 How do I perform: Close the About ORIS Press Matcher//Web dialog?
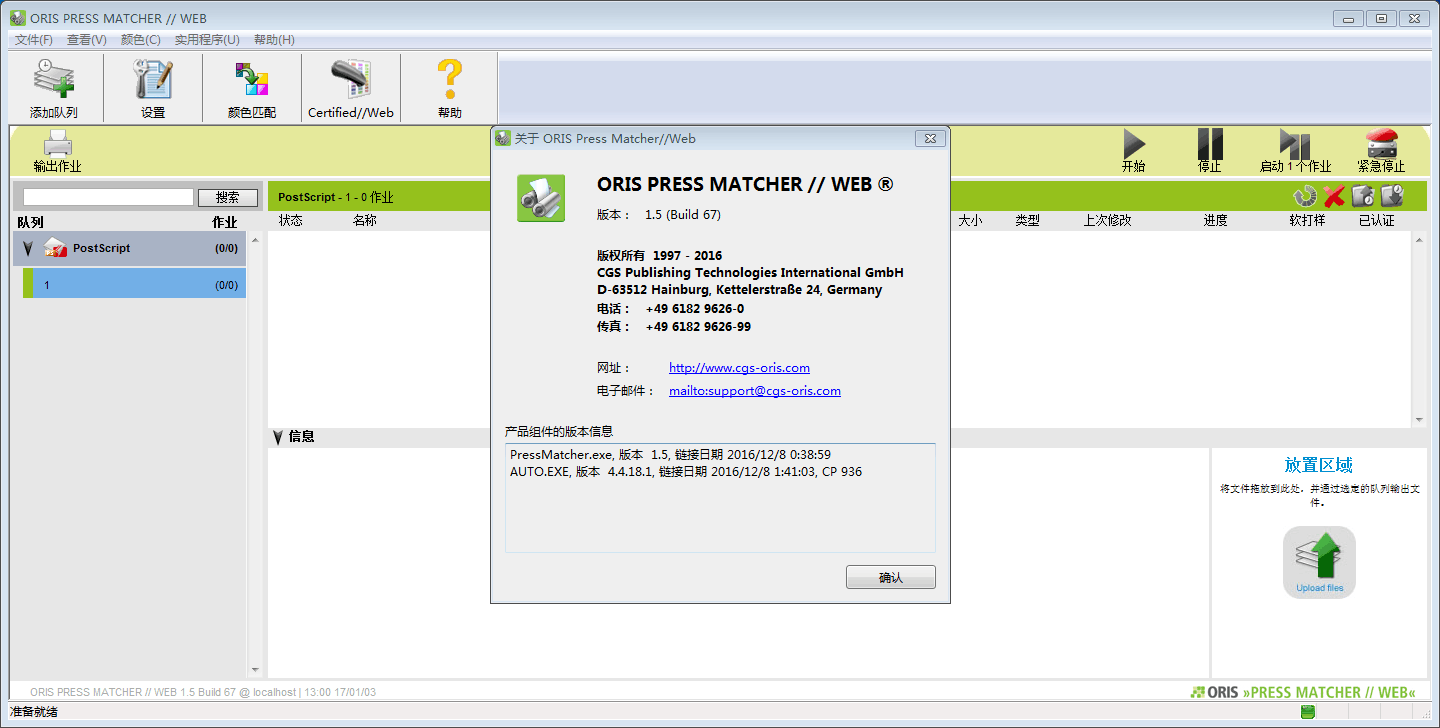point(929,138)
